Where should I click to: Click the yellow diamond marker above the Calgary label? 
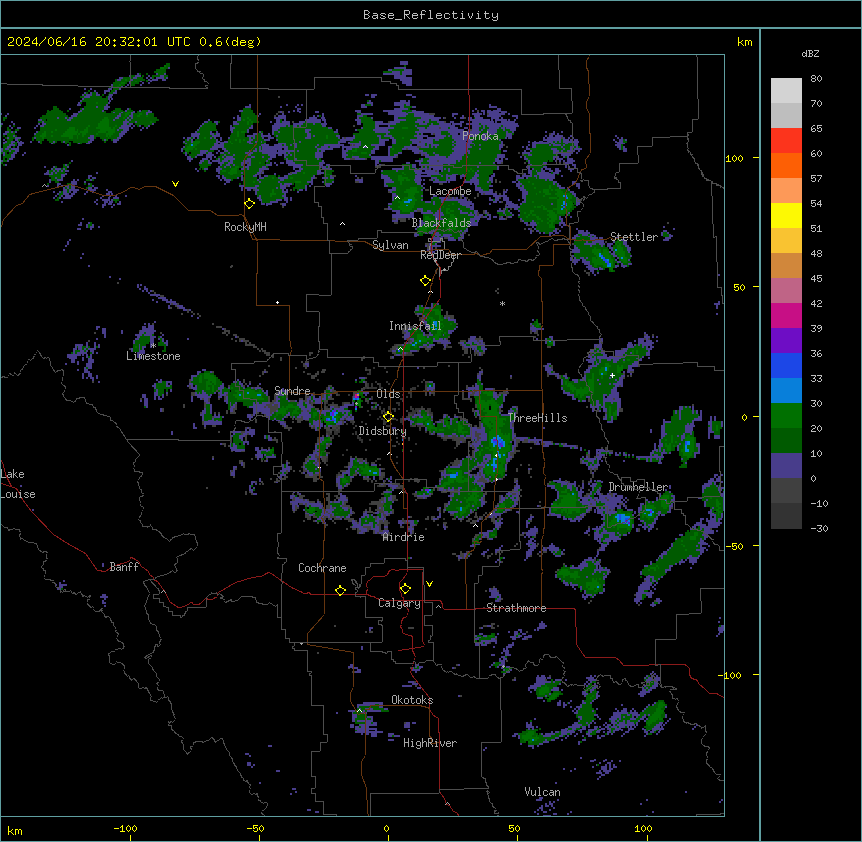click(405, 589)
